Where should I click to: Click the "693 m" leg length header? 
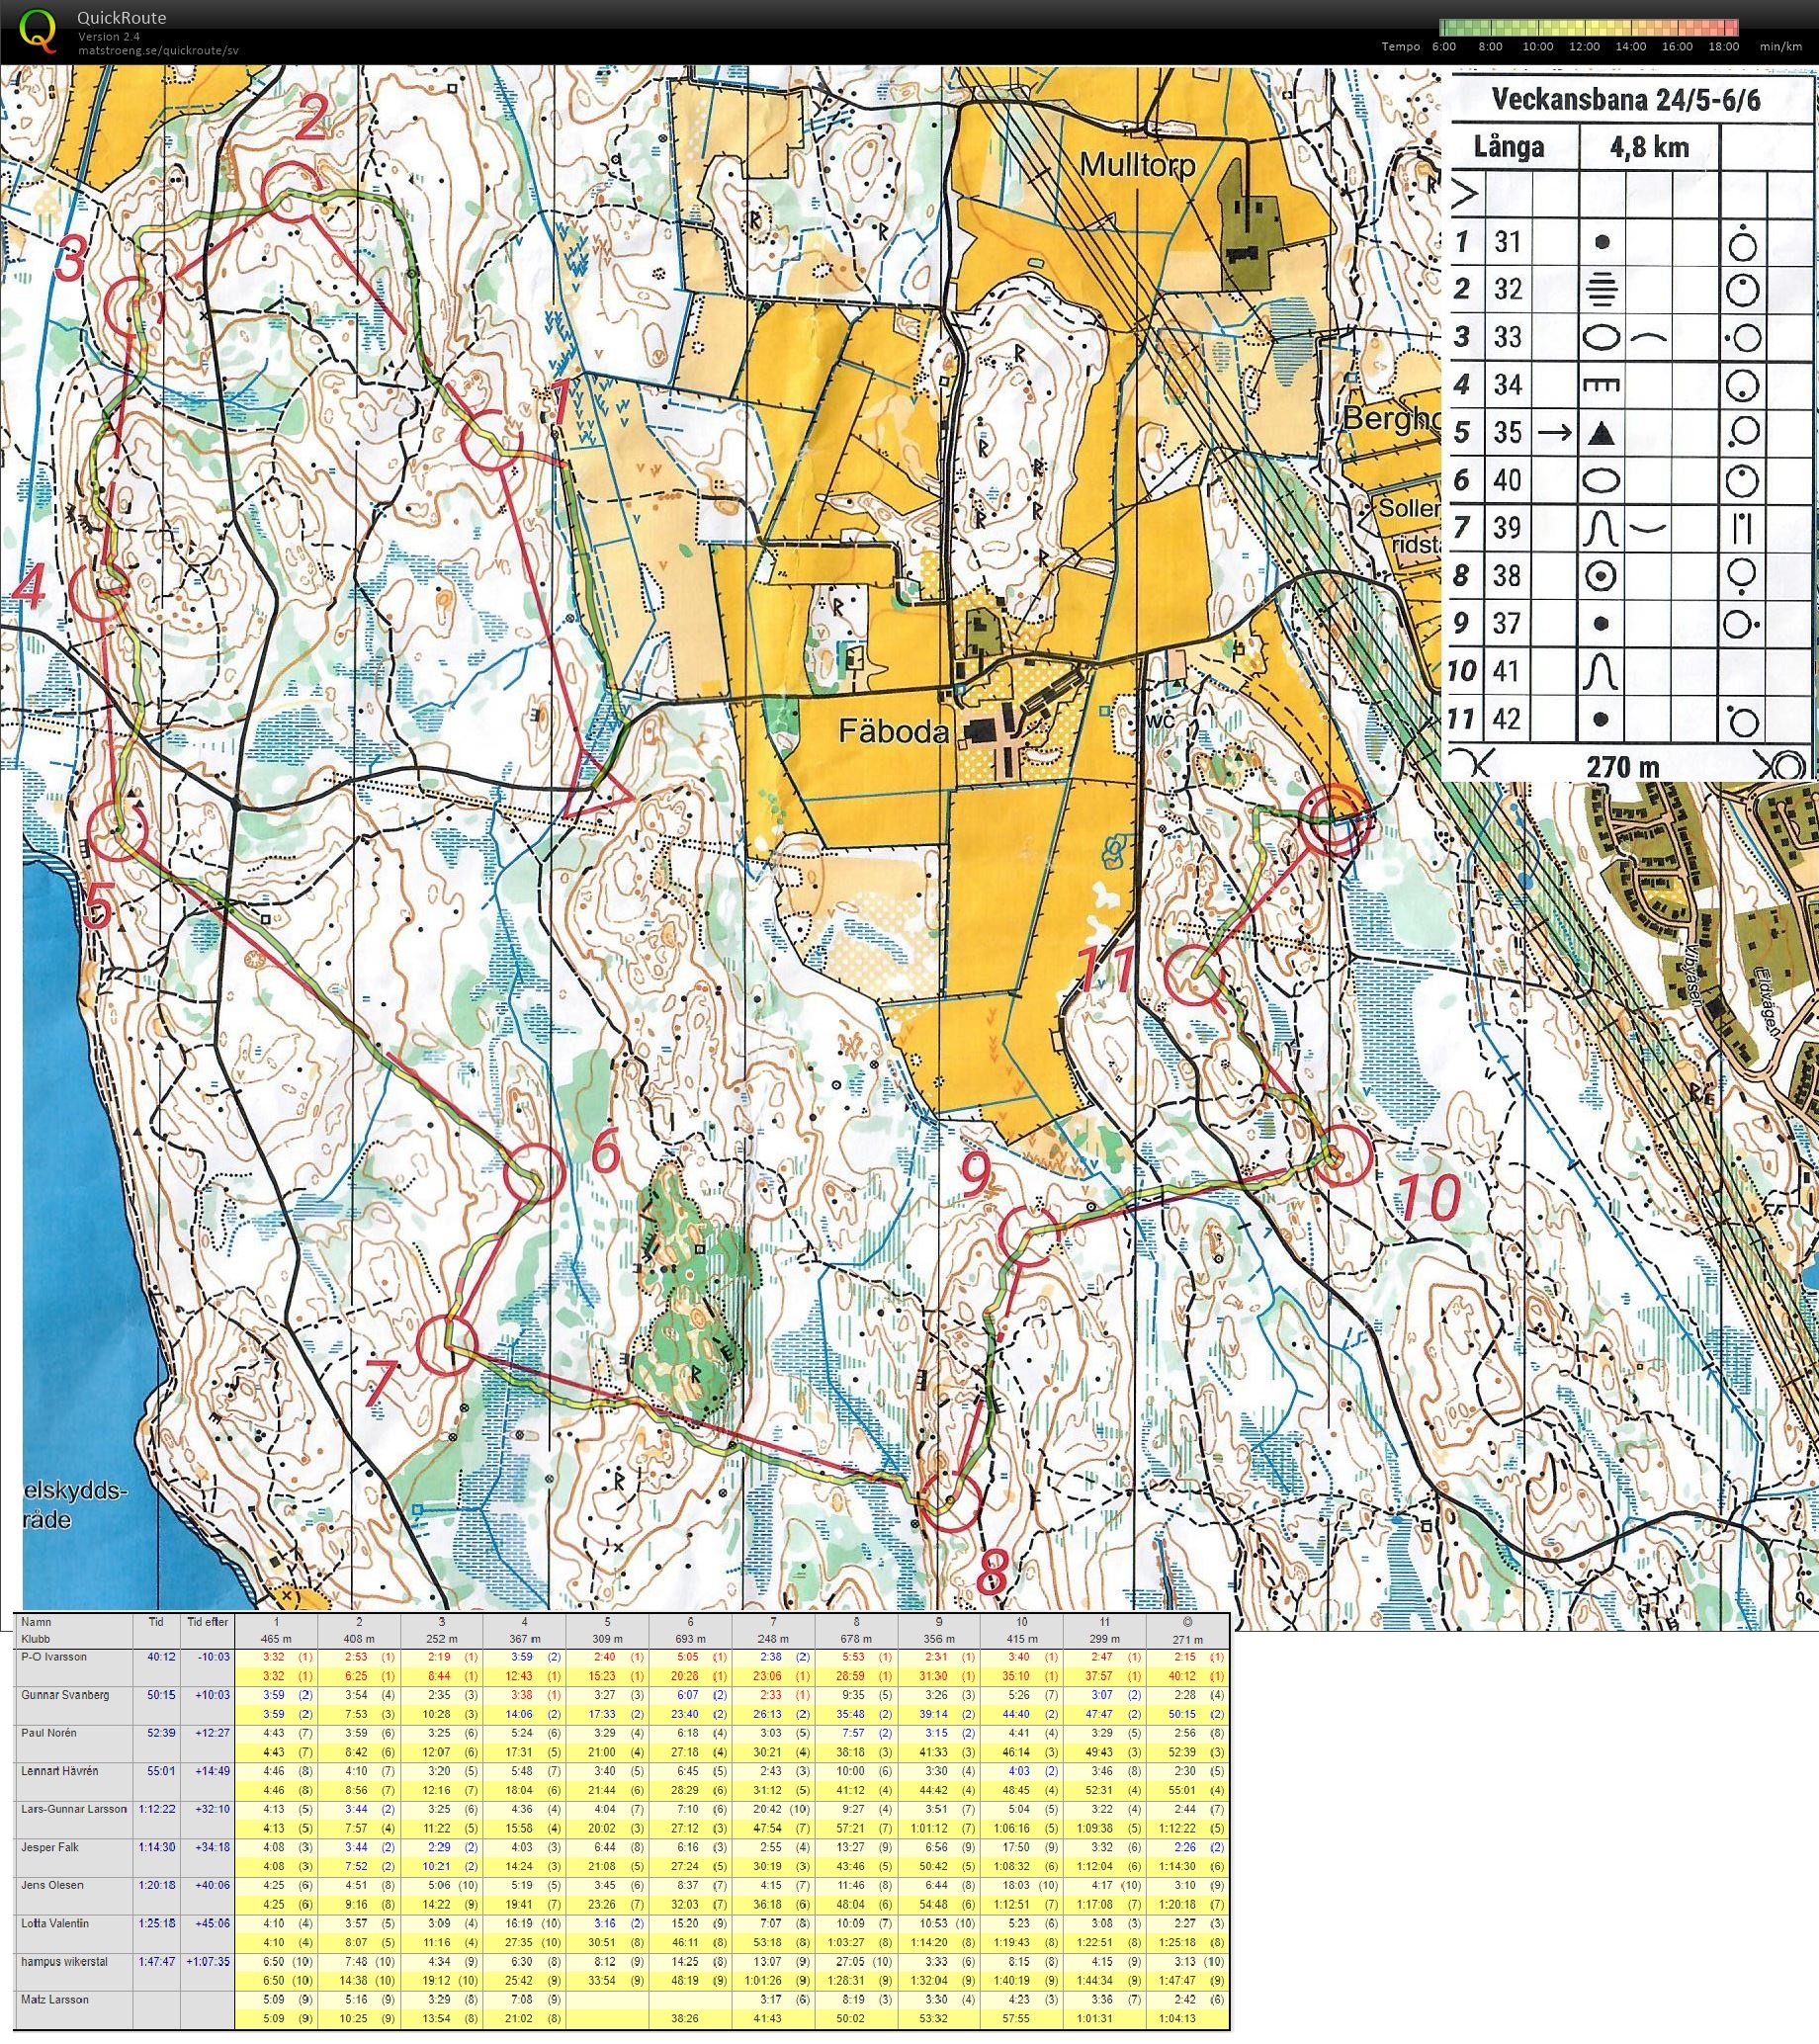pos(690,1639)
